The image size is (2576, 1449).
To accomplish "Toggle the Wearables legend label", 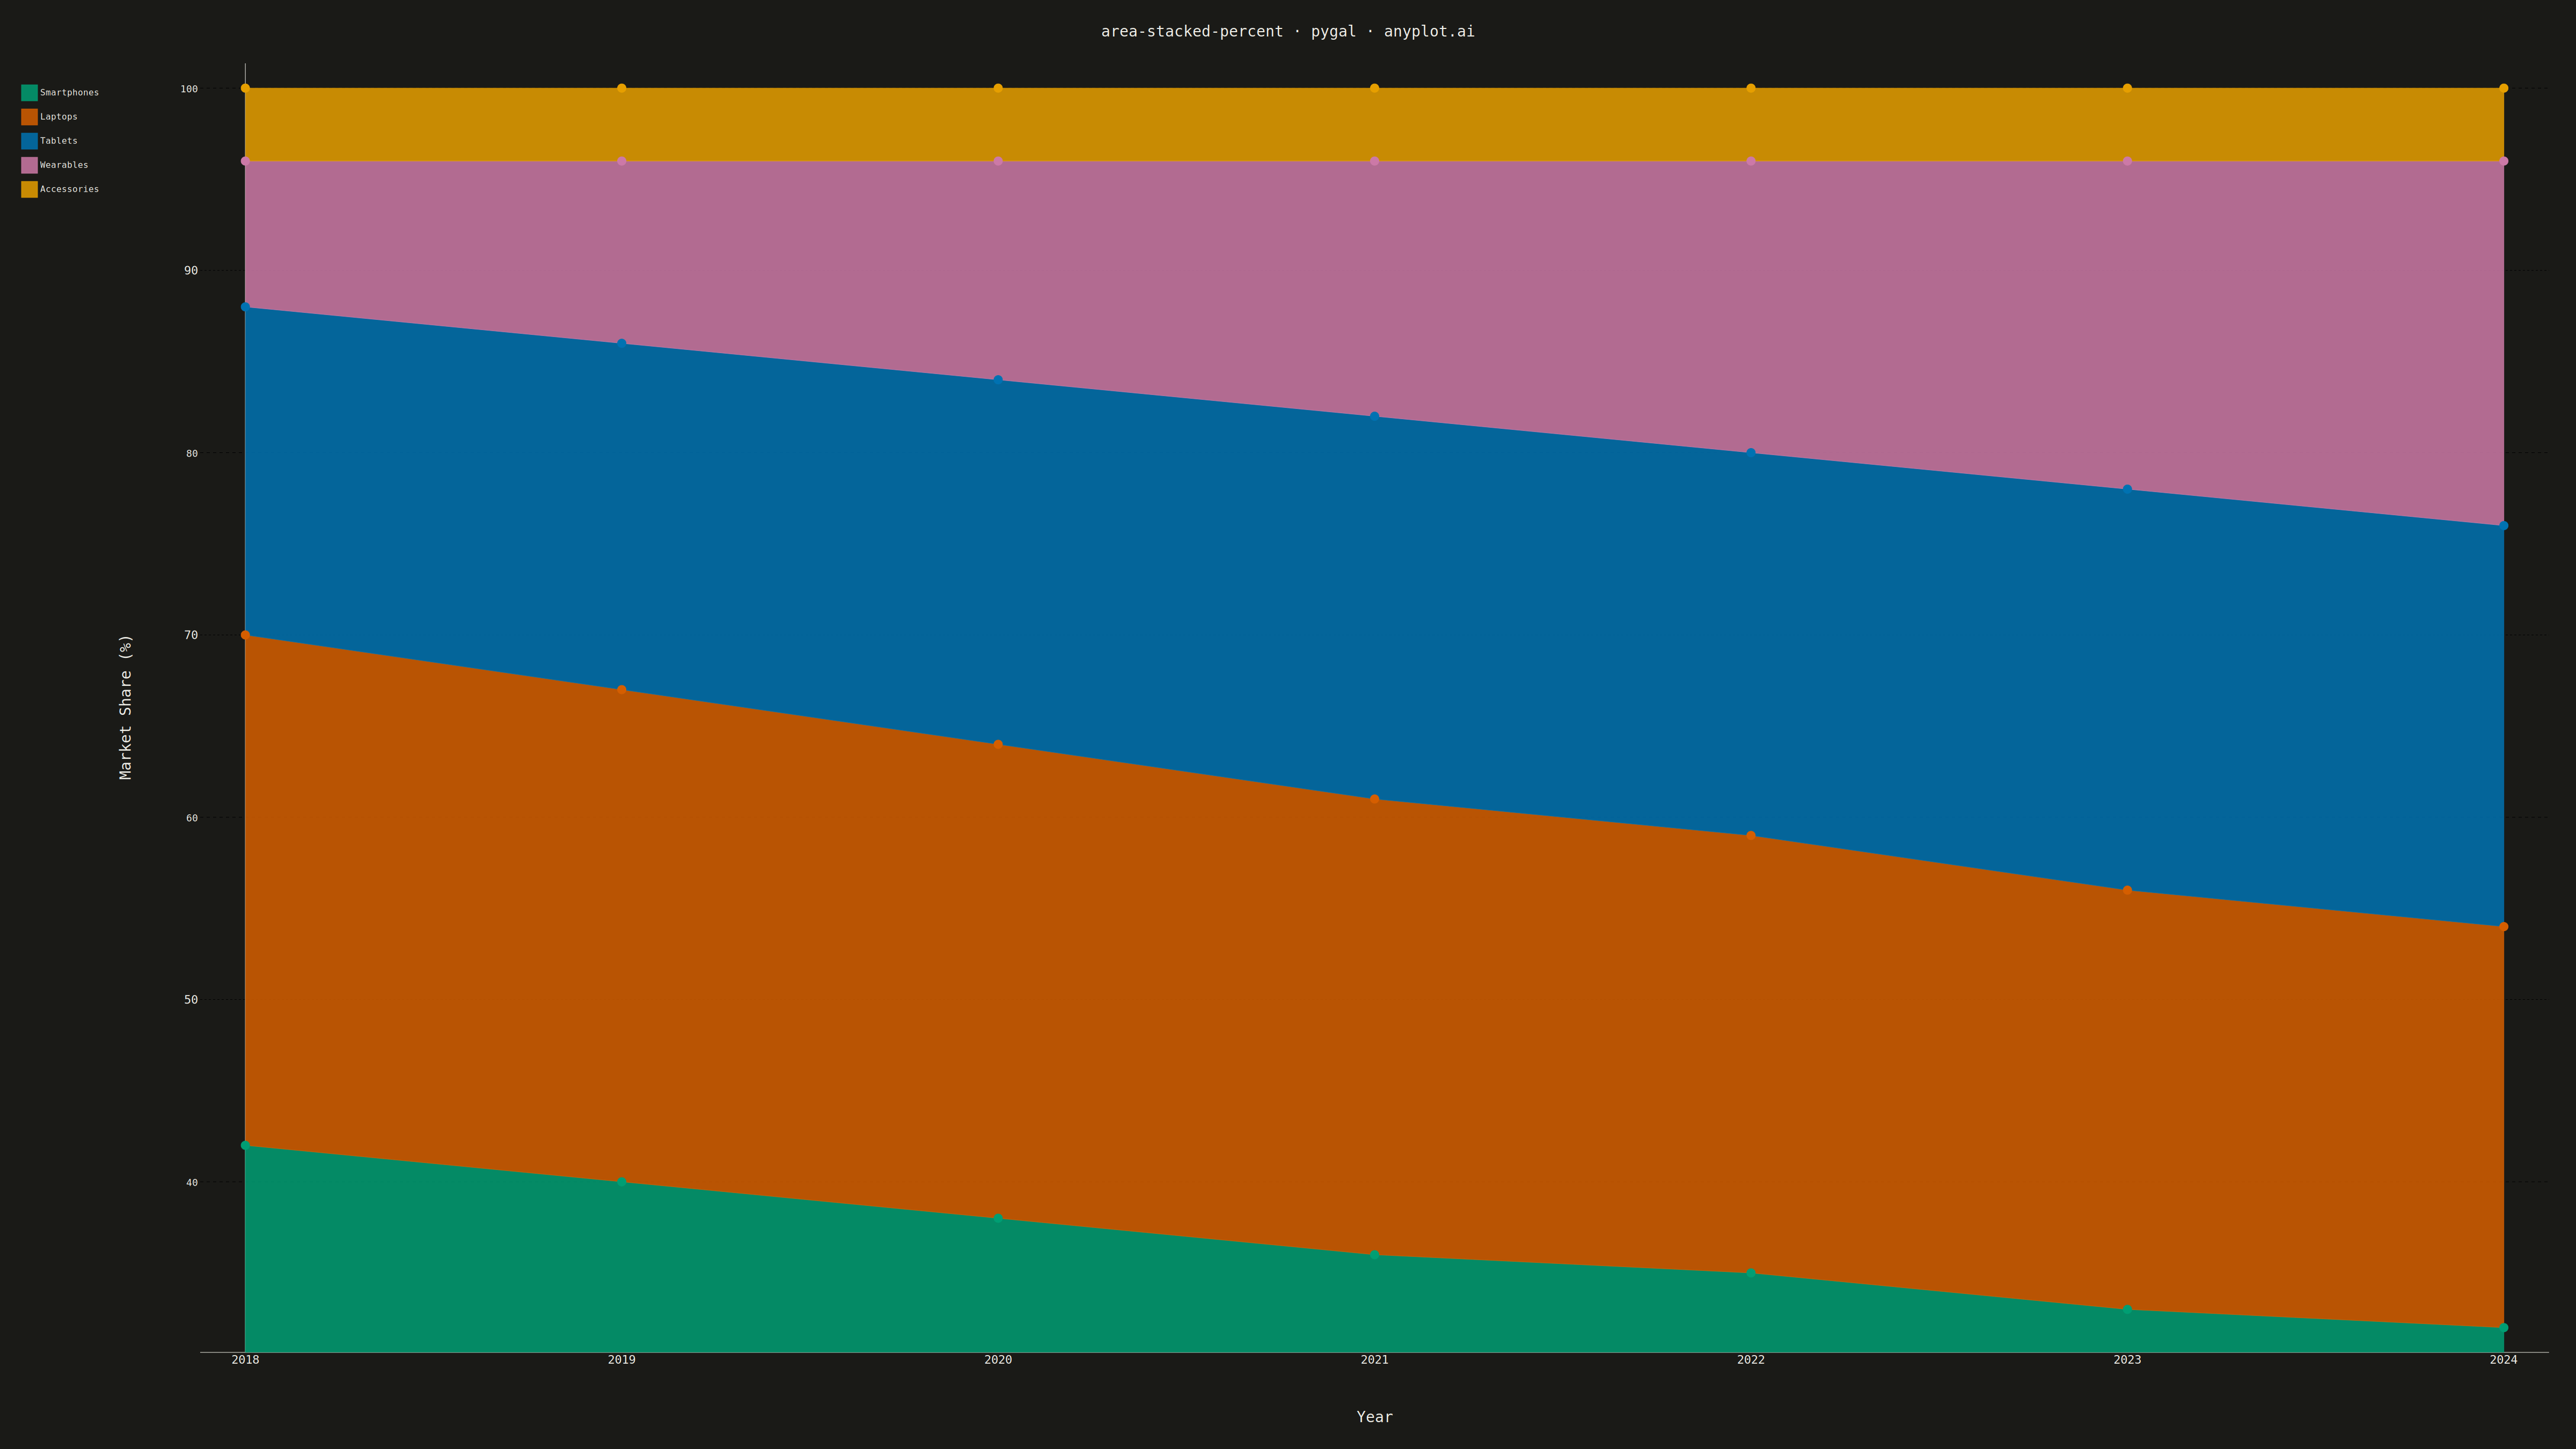I will point(64,165).
